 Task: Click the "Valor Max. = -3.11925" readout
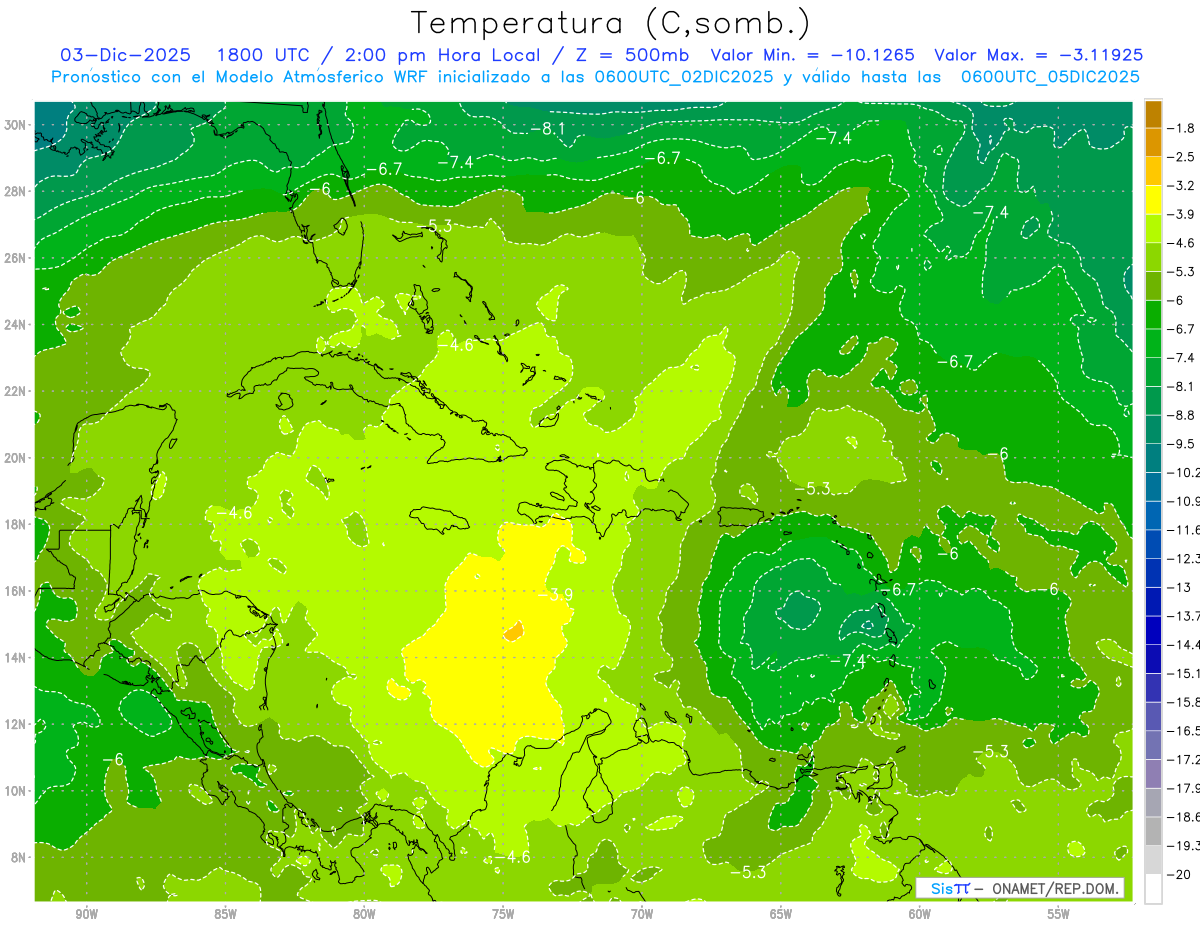[x=1037, y=55]
